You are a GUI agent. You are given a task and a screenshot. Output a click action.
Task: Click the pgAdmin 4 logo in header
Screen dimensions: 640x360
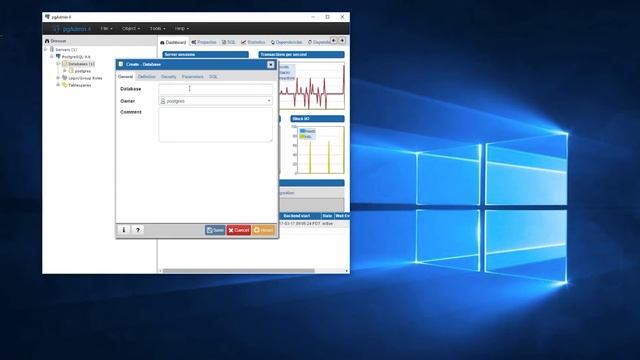pyautogui.click(x=71, y=29)
